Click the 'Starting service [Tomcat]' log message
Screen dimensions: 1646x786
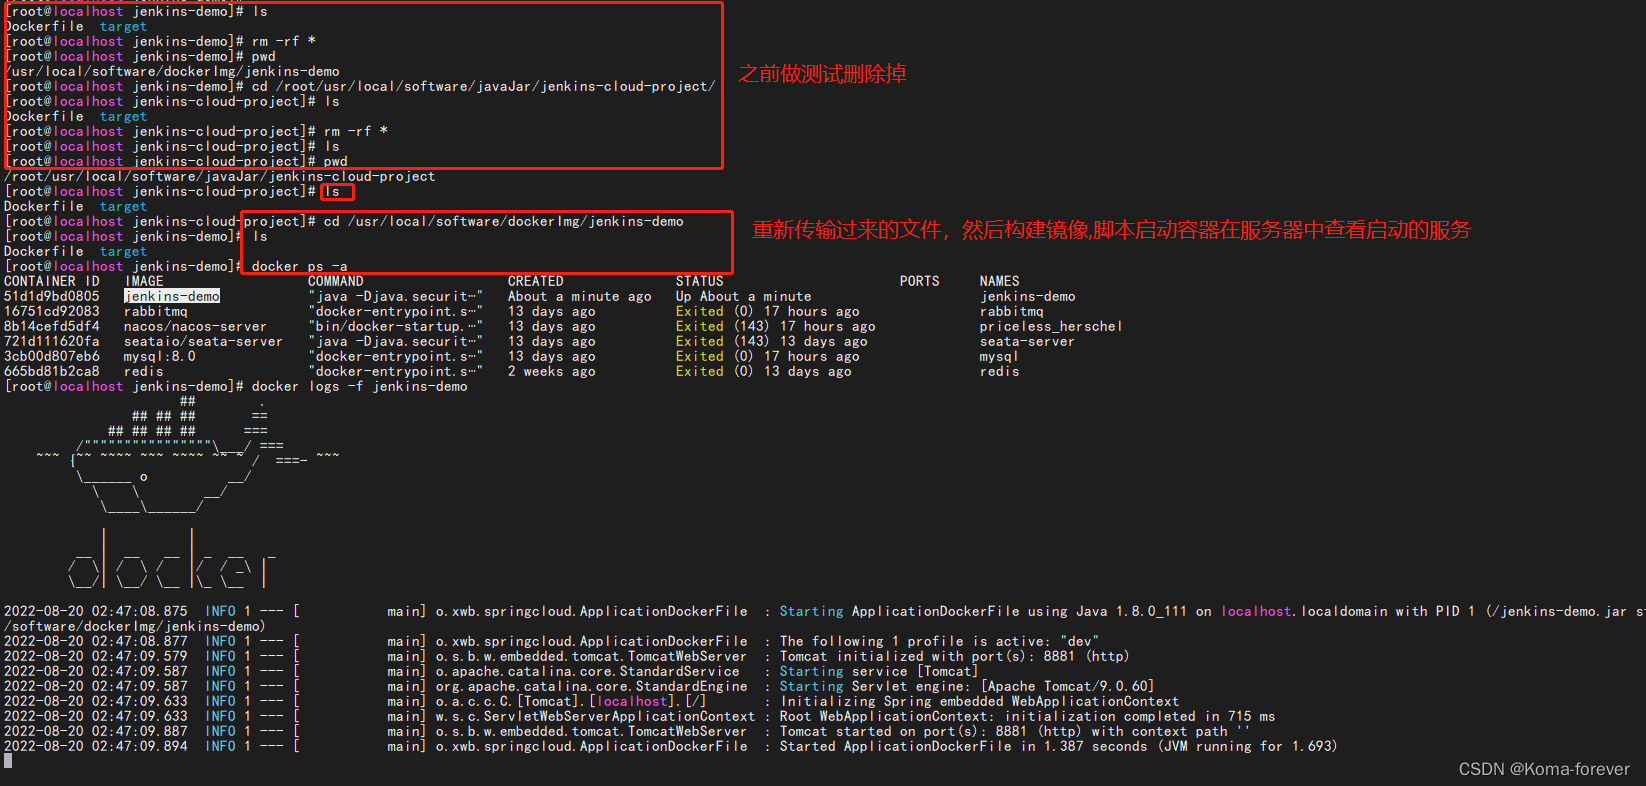click(879, 671)
